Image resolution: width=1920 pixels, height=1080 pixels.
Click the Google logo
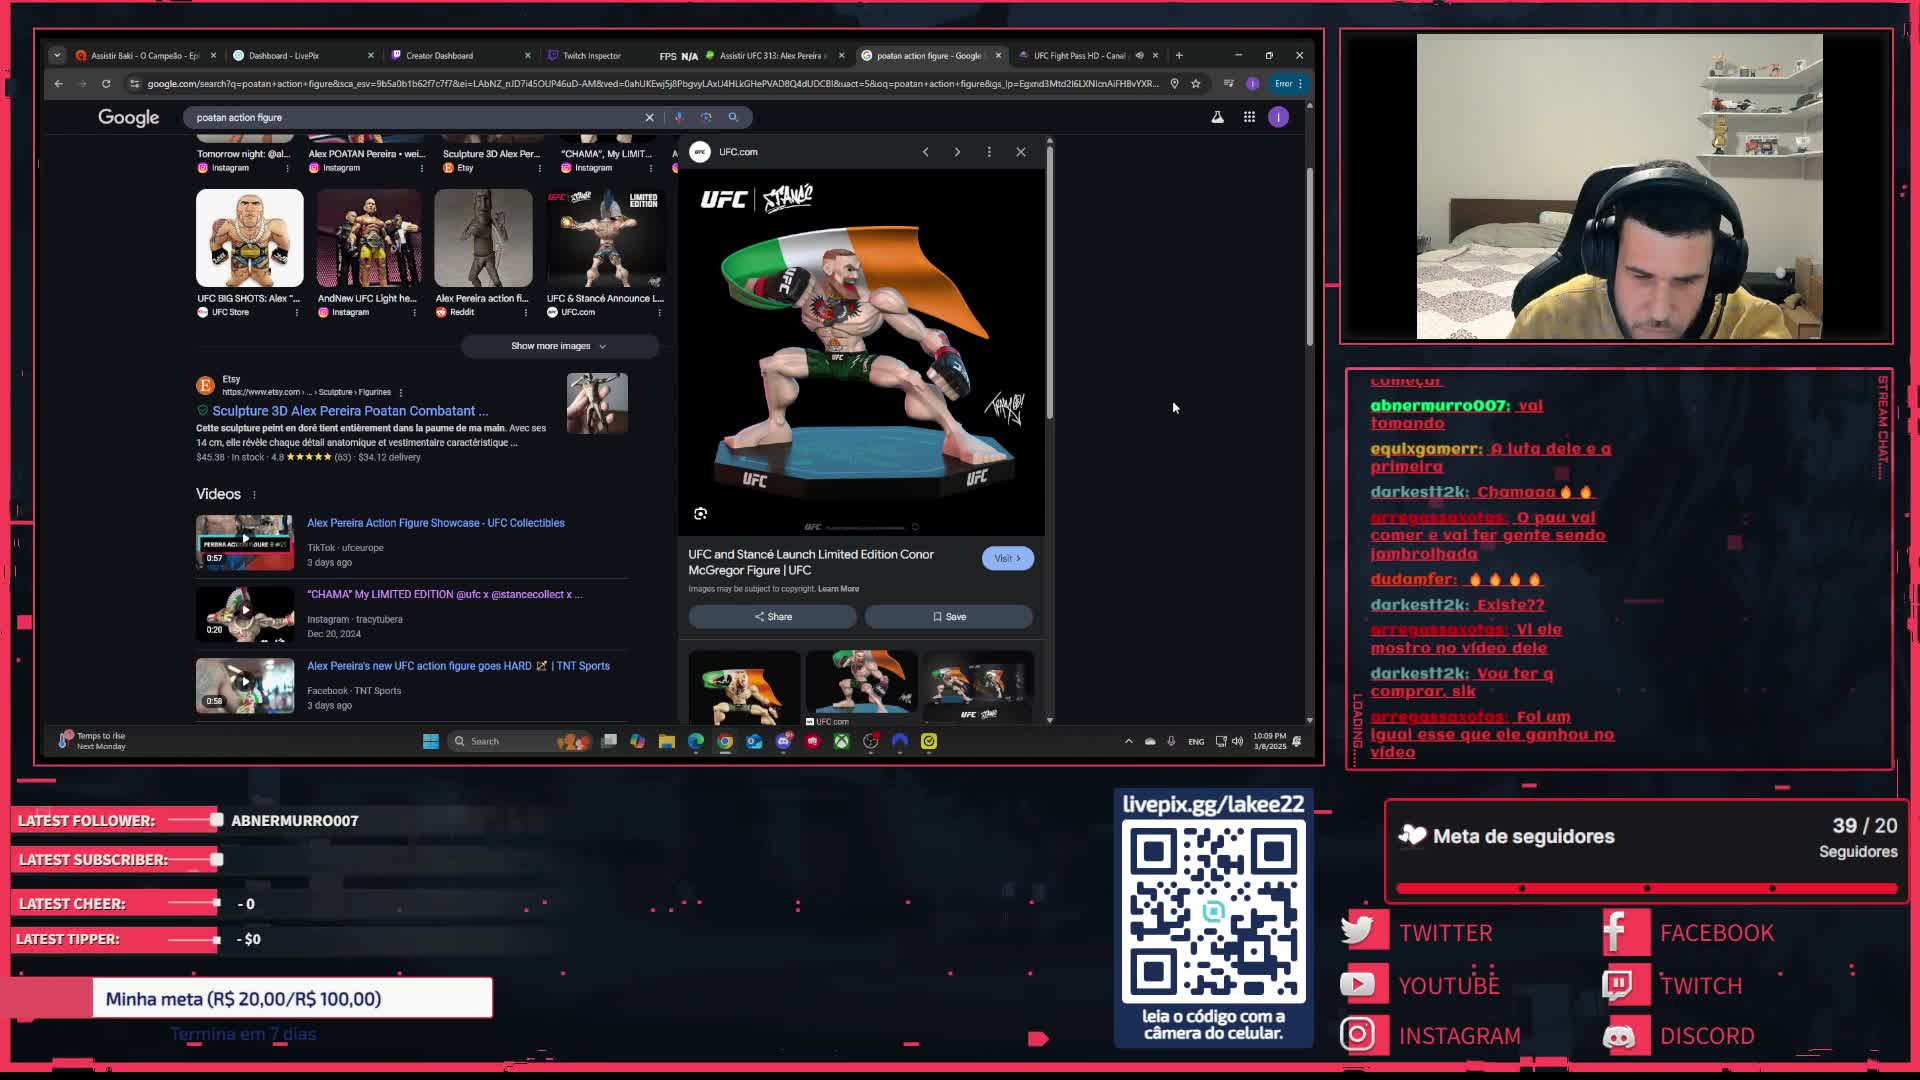128,117
